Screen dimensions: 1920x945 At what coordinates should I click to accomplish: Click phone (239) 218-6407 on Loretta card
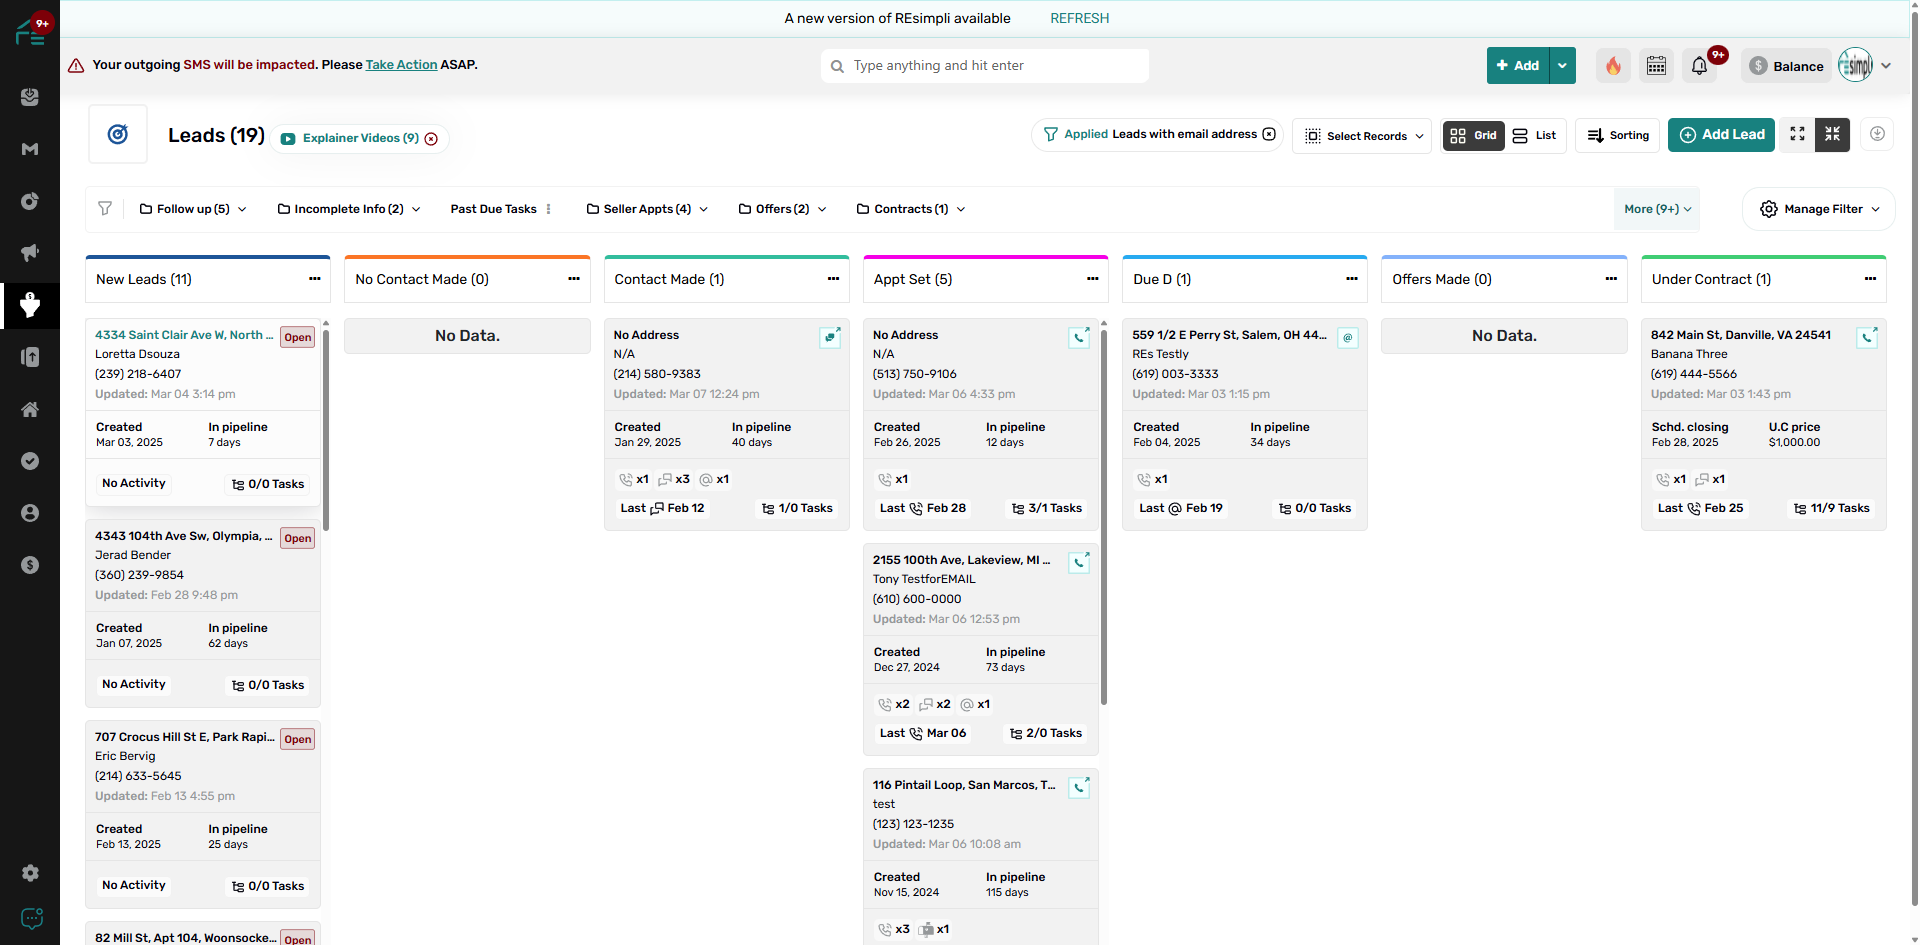click(x=138, y=374)
